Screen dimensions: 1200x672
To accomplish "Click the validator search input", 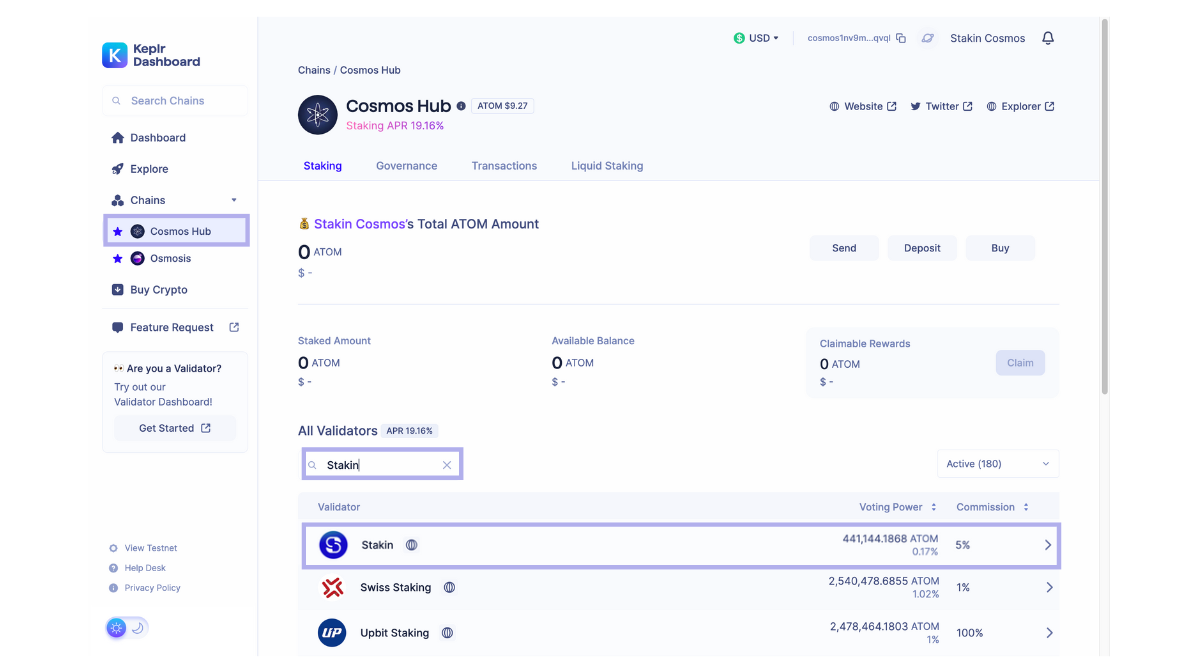I will 382,465.
